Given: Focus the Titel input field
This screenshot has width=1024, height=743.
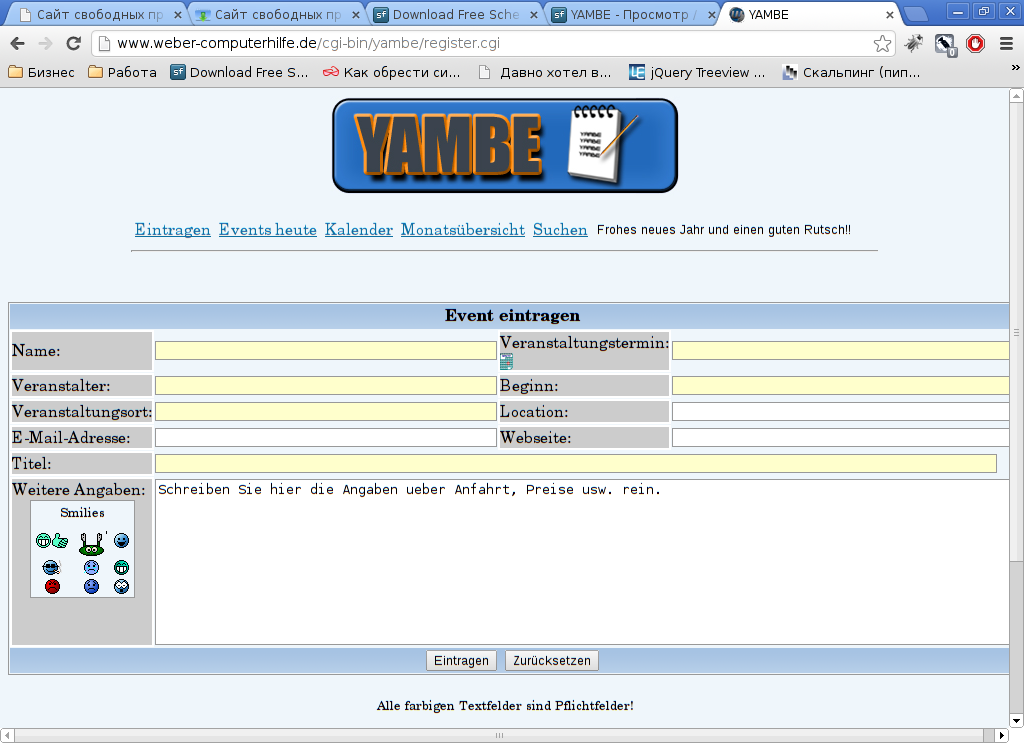Looking at the screenshot, I should click(x=576, y=464).
